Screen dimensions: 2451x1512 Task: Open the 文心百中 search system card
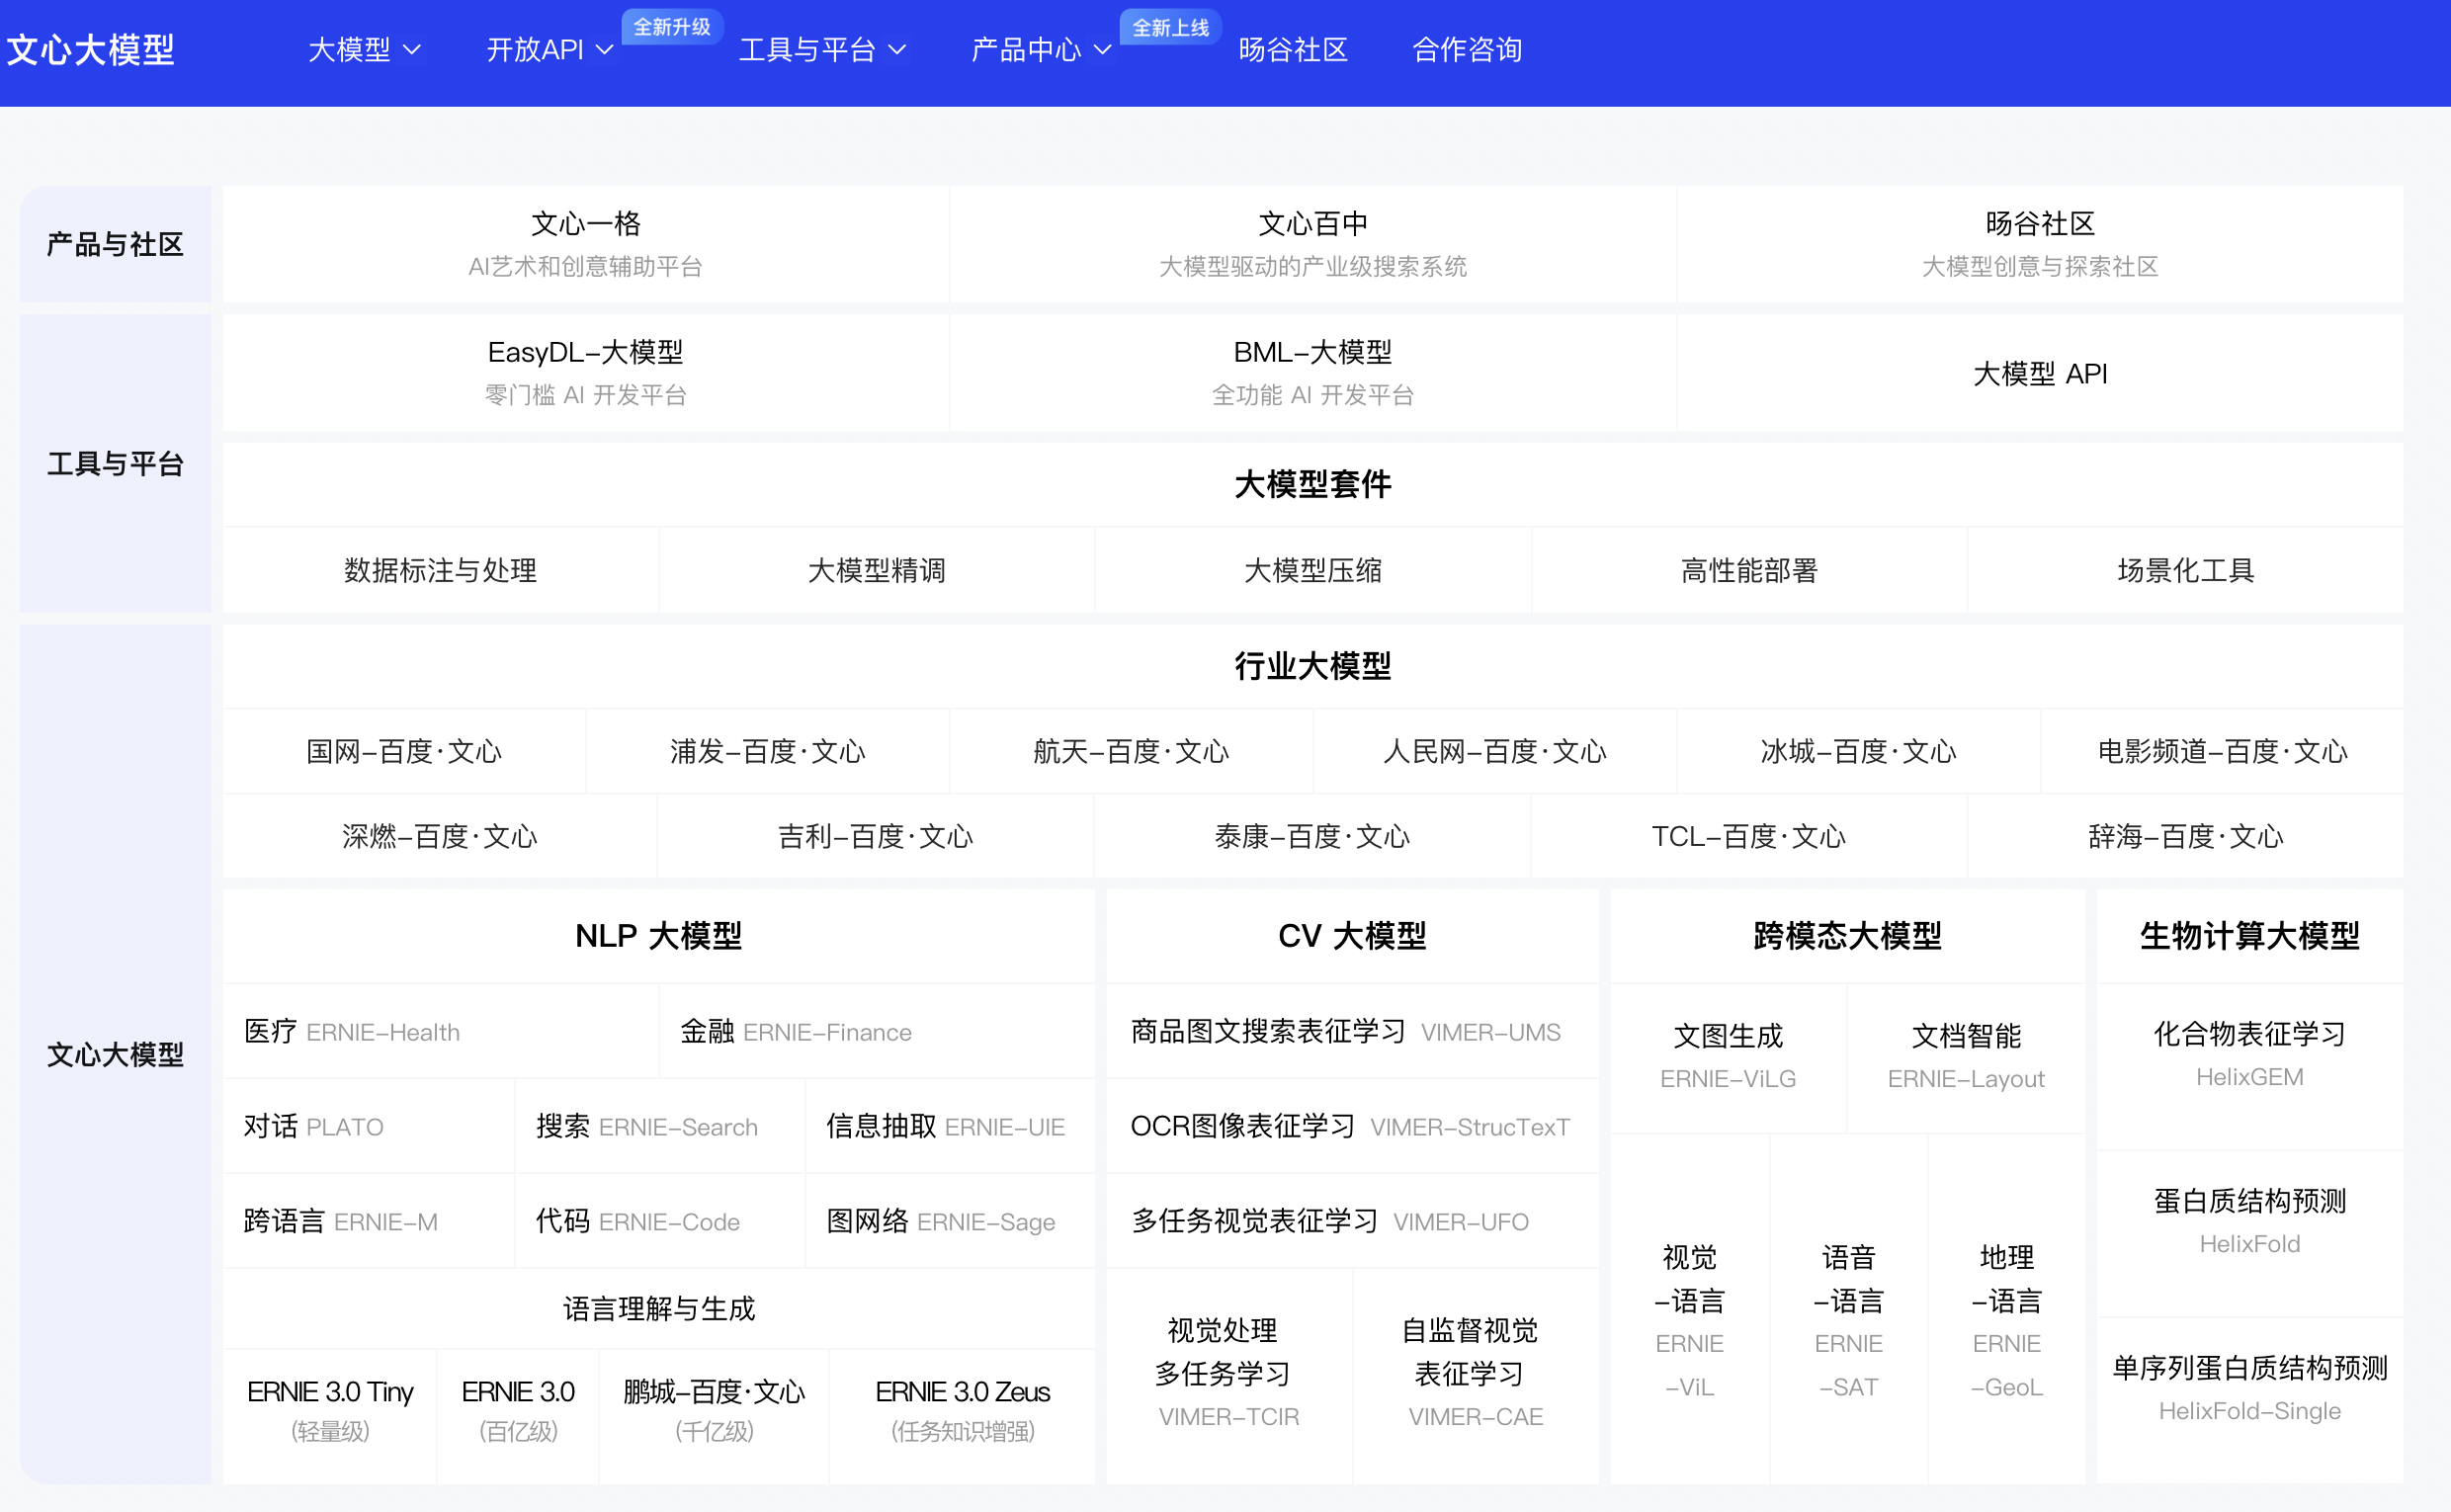point(1312,244)
